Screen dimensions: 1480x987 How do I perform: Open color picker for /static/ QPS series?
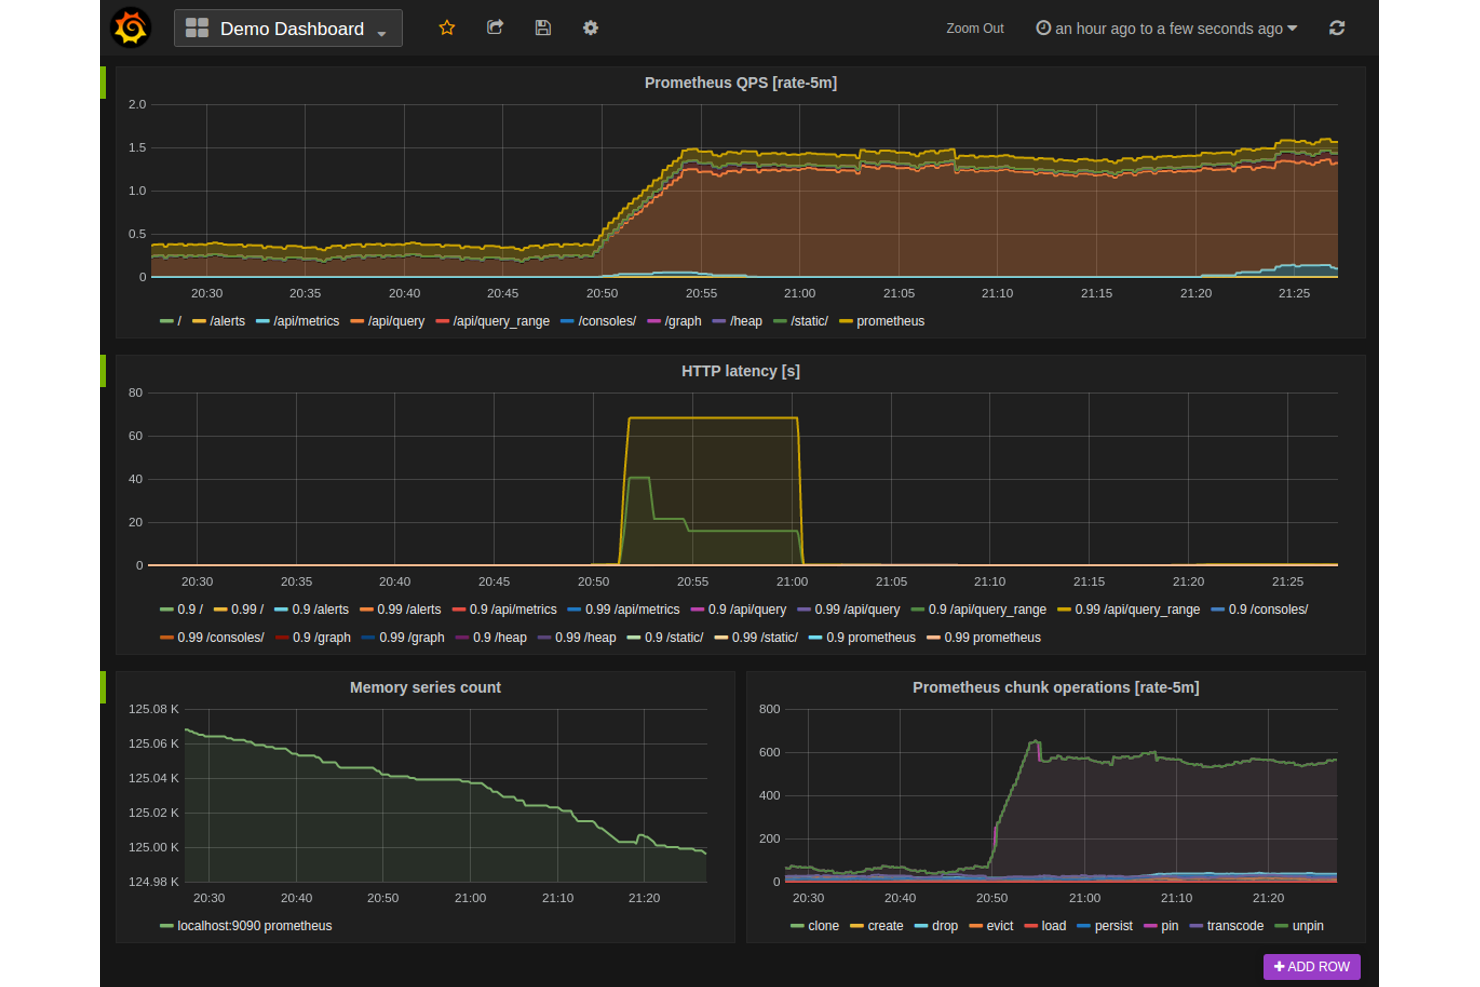780,321
